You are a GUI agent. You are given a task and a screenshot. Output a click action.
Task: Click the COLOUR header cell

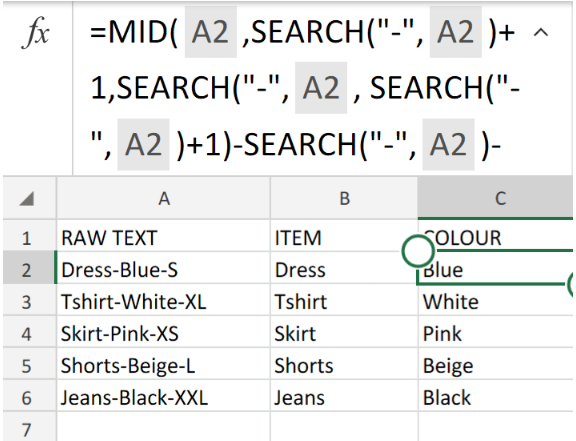click(496, 237)
